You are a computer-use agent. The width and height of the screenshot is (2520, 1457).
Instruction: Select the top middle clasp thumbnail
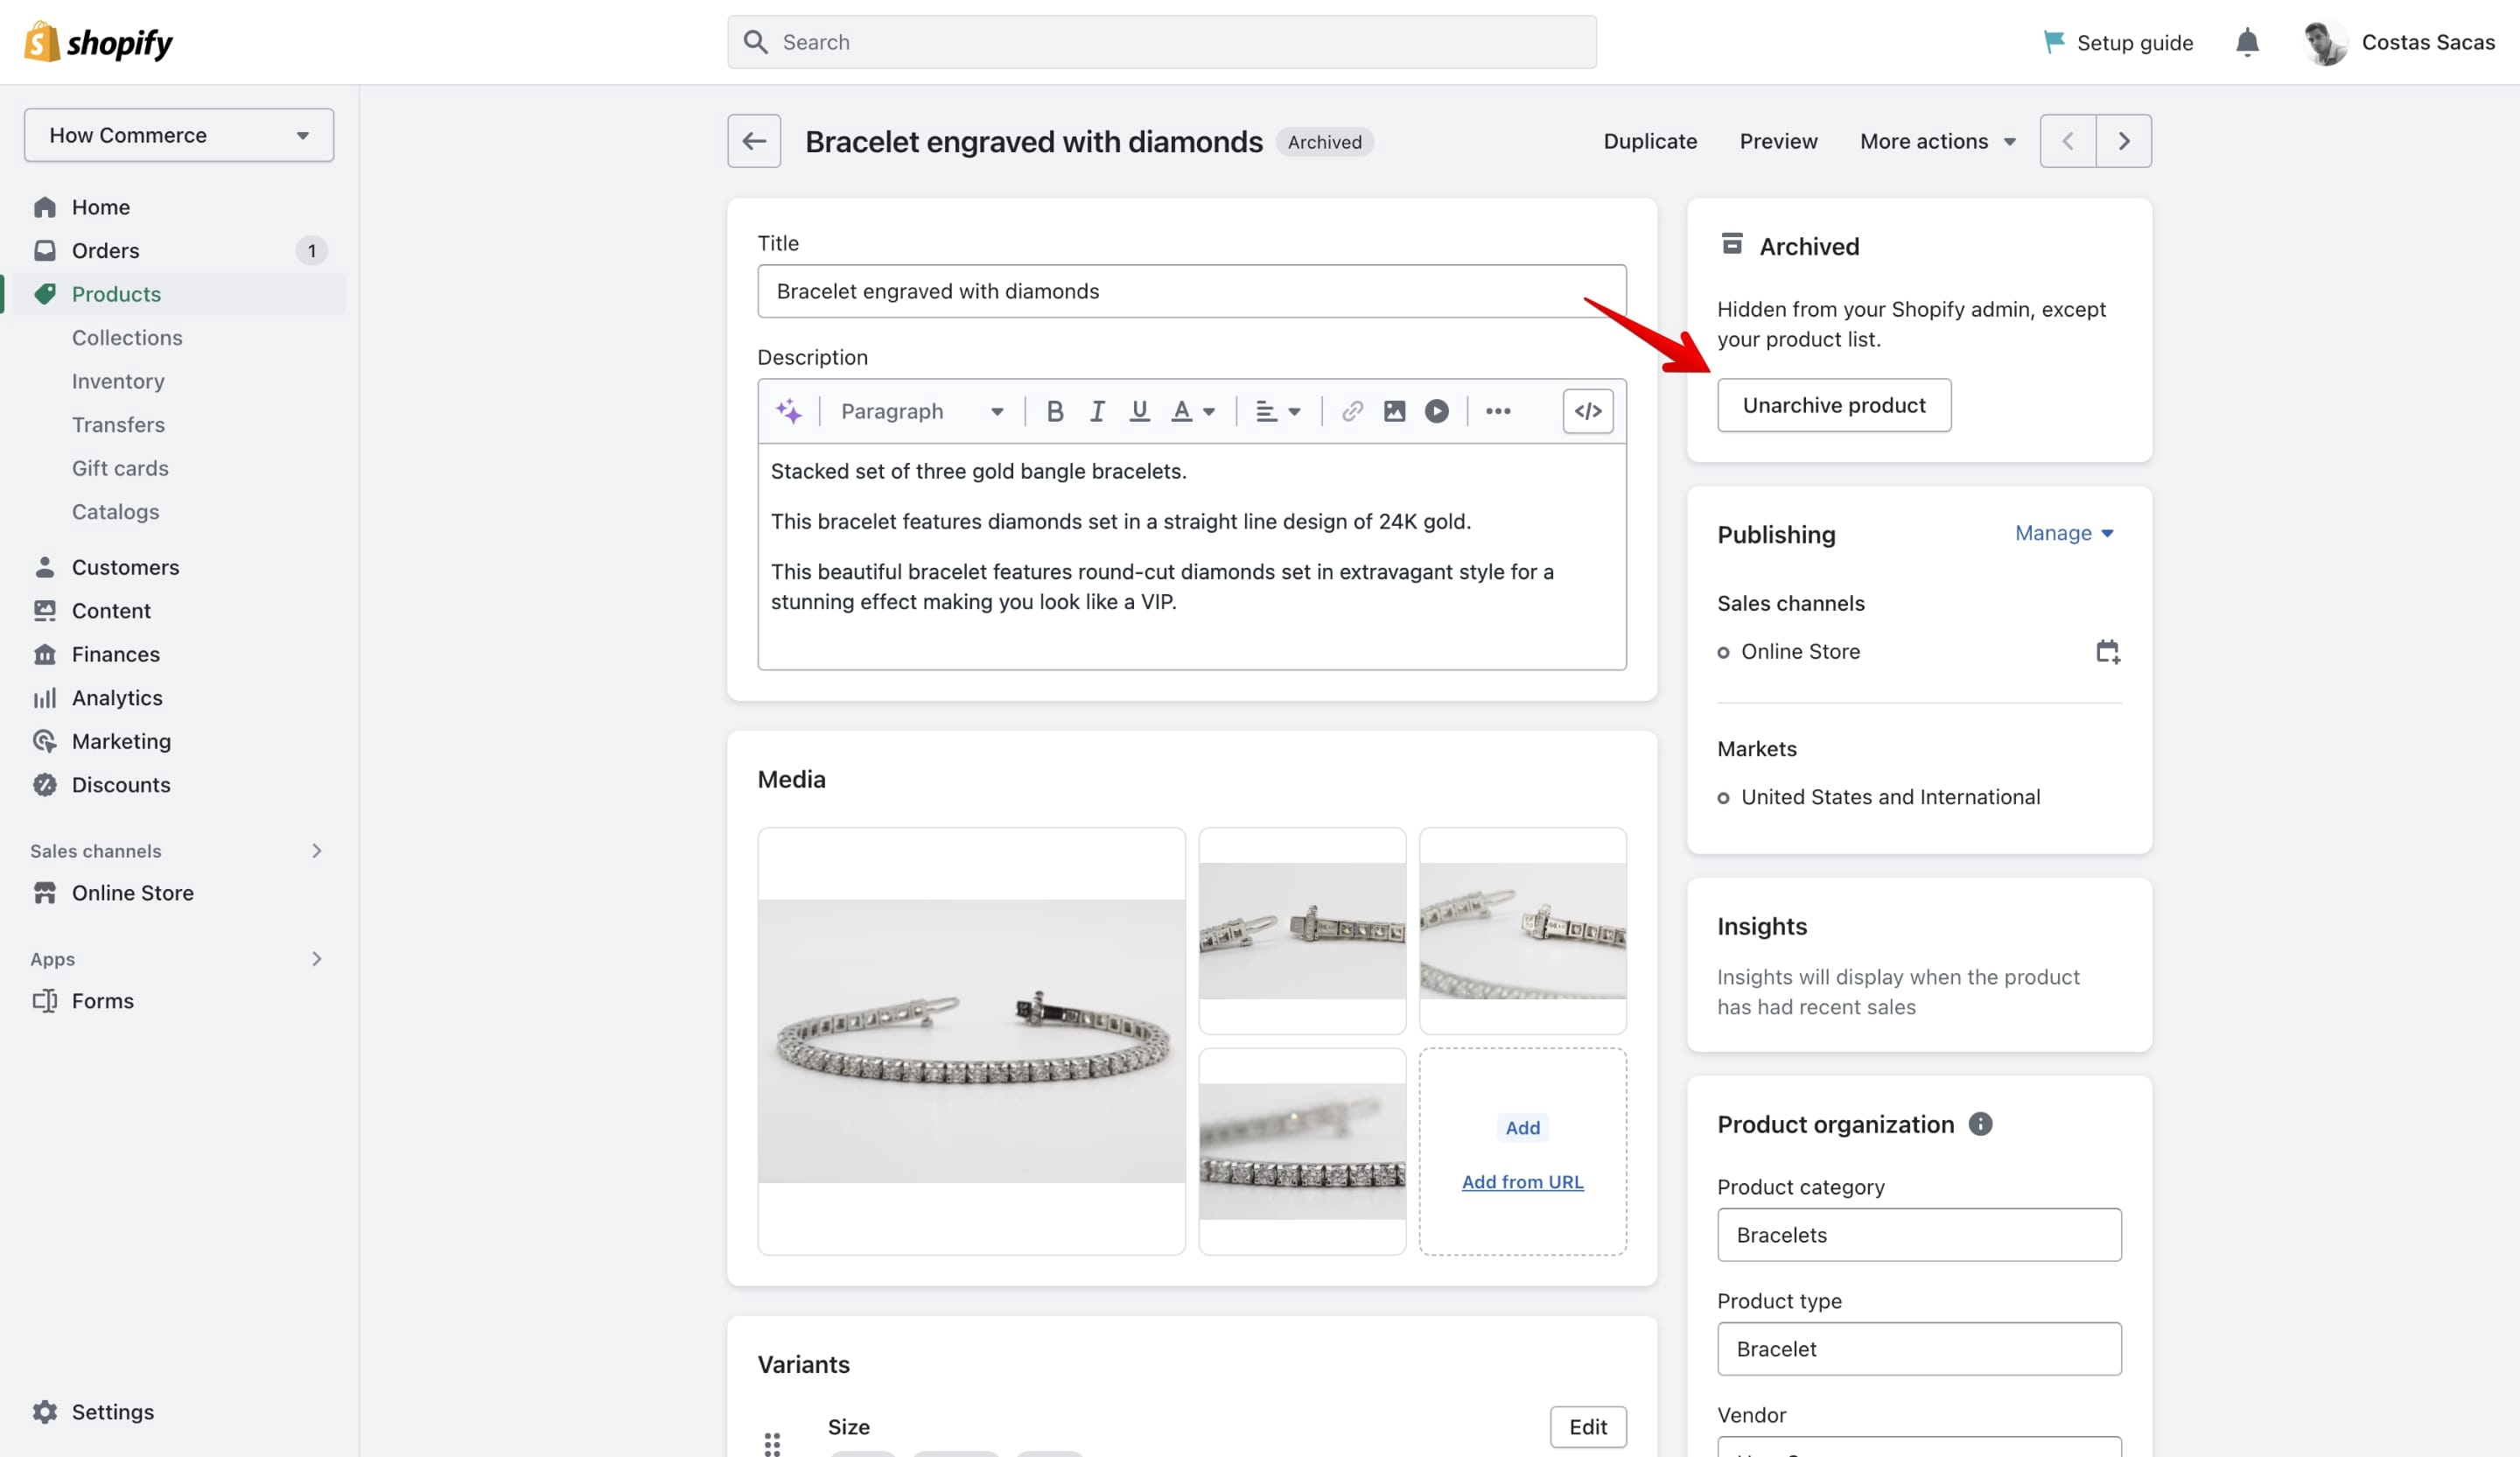[x=1302, y=931]
